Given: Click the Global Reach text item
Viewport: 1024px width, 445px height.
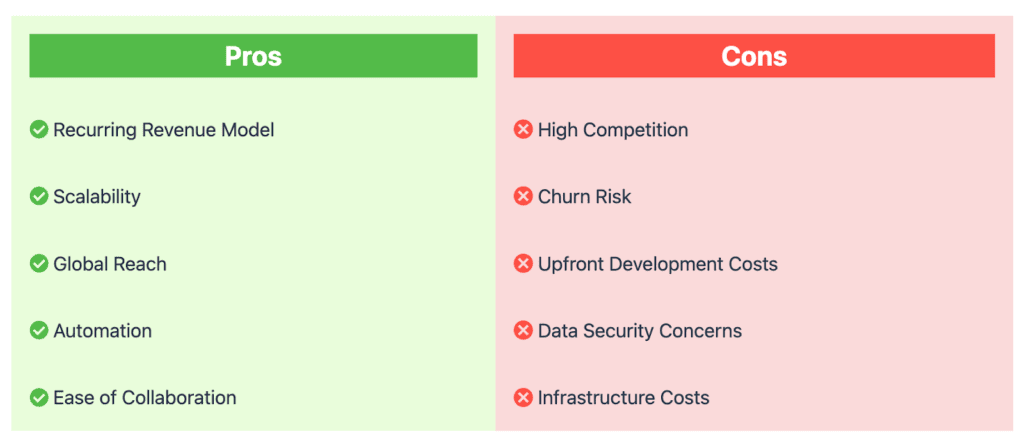Looking at the screenshot, I should [110, 263].
